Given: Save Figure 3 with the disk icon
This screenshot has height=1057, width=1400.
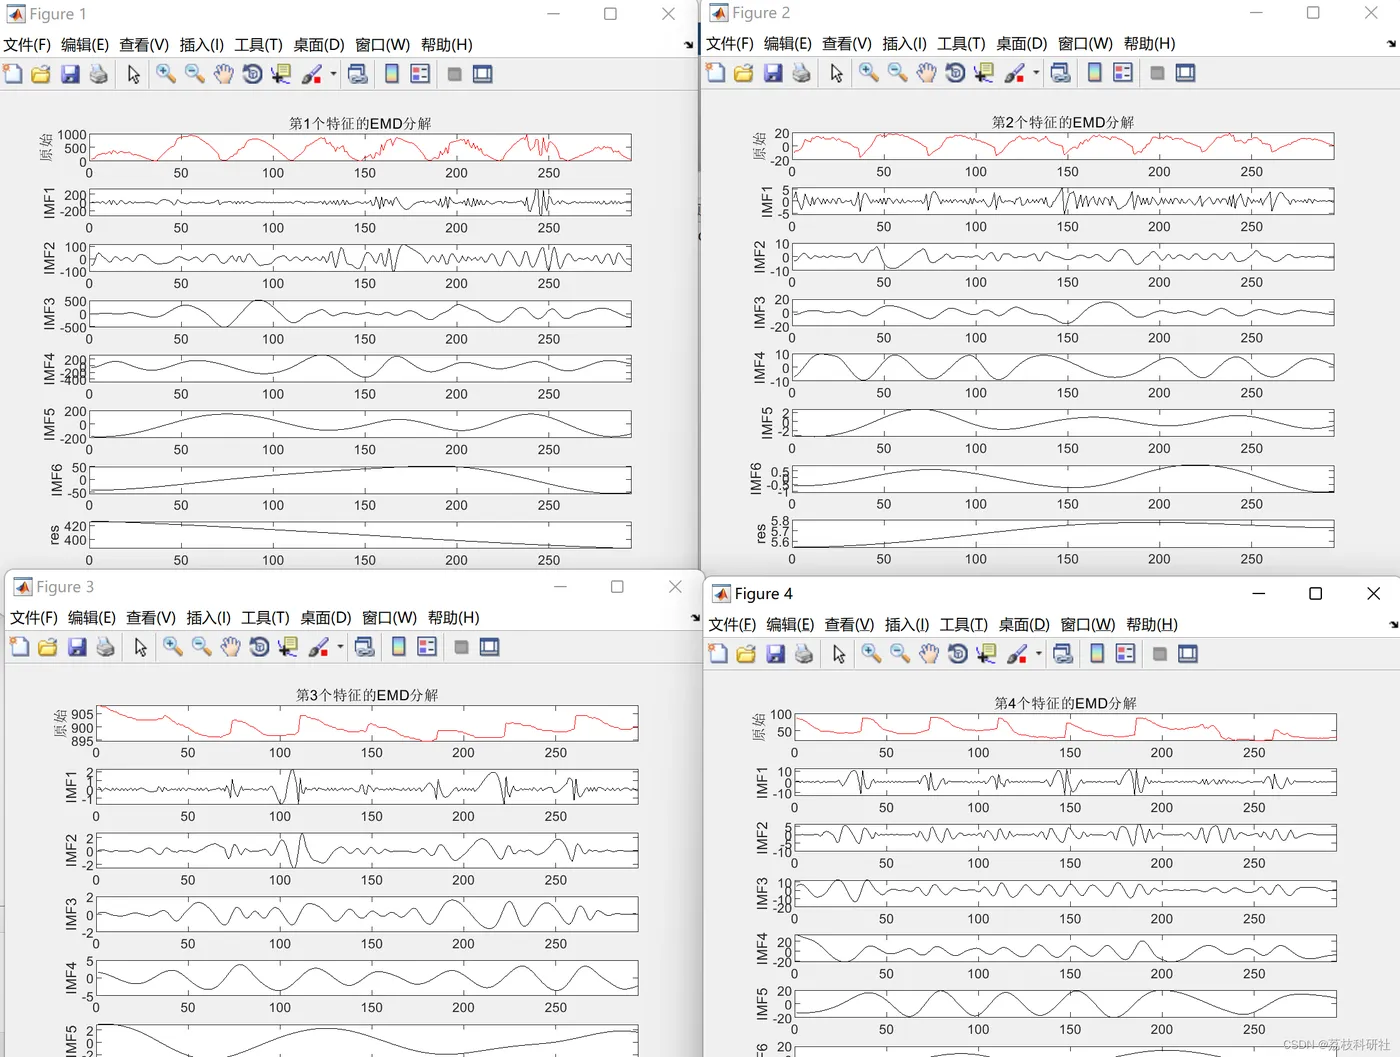Looking at the screenshot, I should tap(77, 647).
